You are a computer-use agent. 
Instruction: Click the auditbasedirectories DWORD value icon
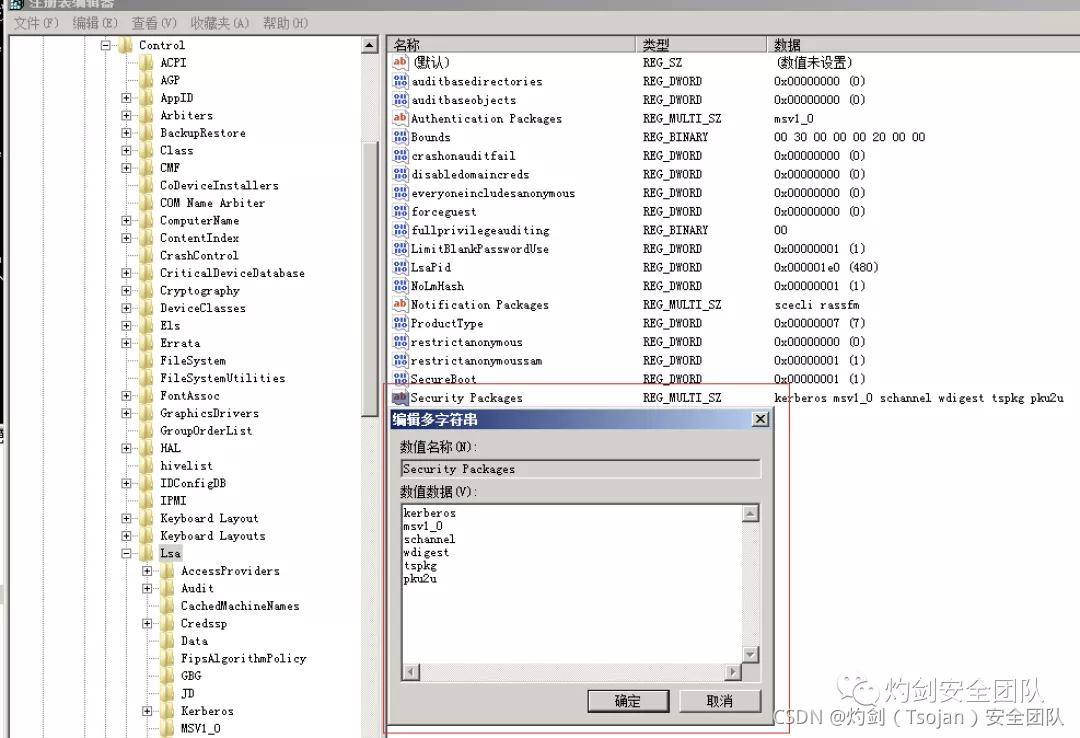tap(400, 81)
